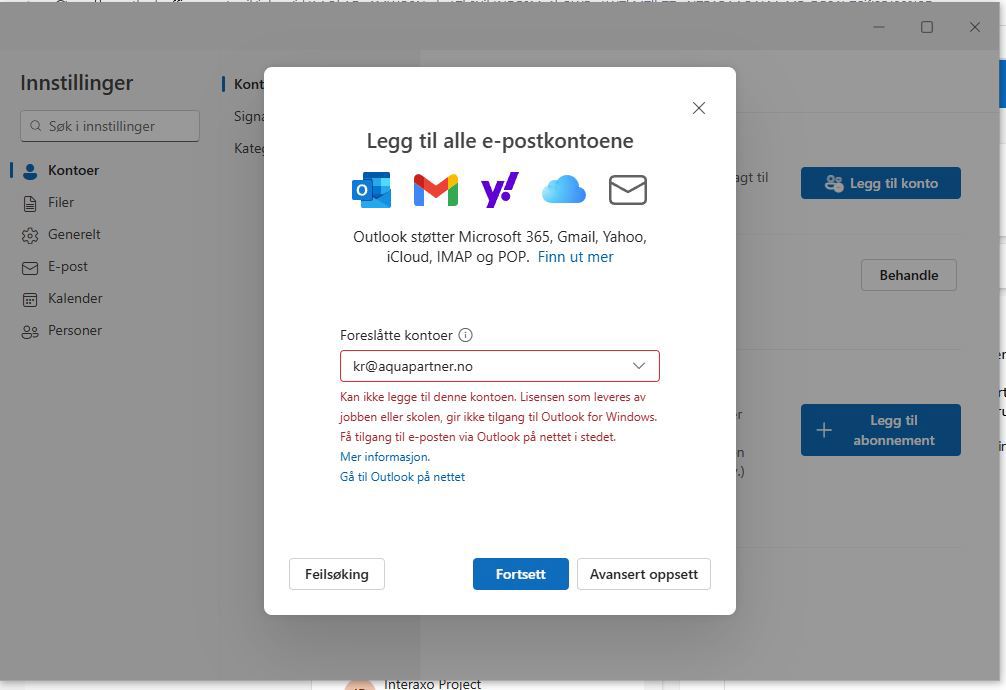Click the E-post envelope sidebar icon

pos(30,268)
